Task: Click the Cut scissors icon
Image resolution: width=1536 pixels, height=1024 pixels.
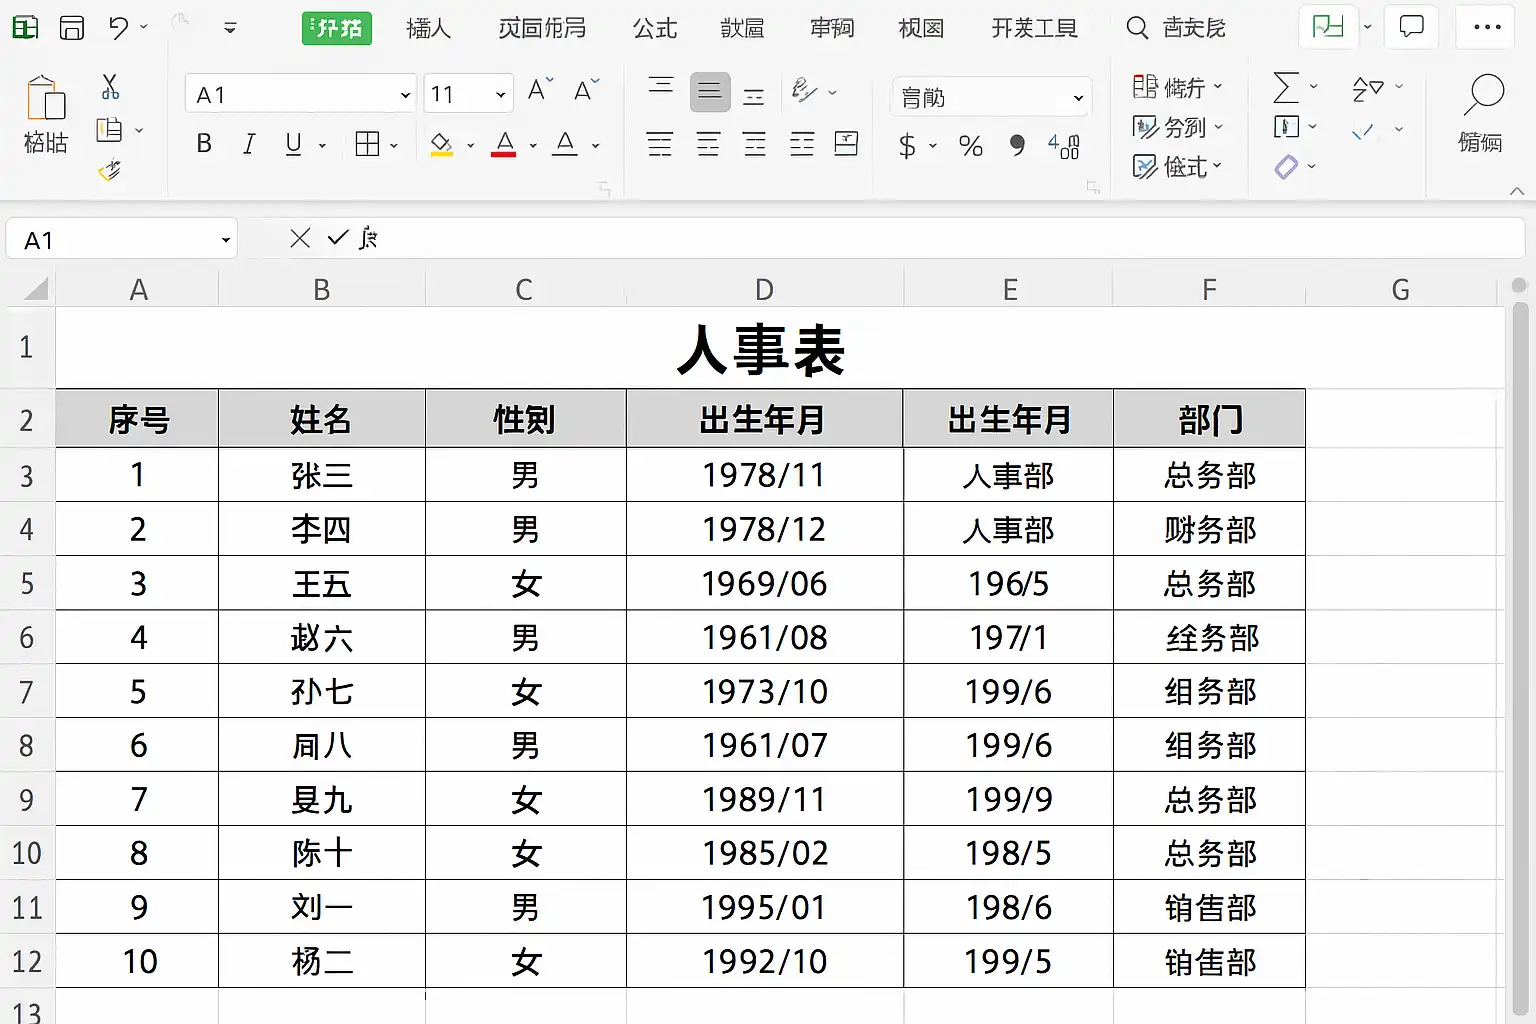Action: pyautogui.click(x=110, y=87)
